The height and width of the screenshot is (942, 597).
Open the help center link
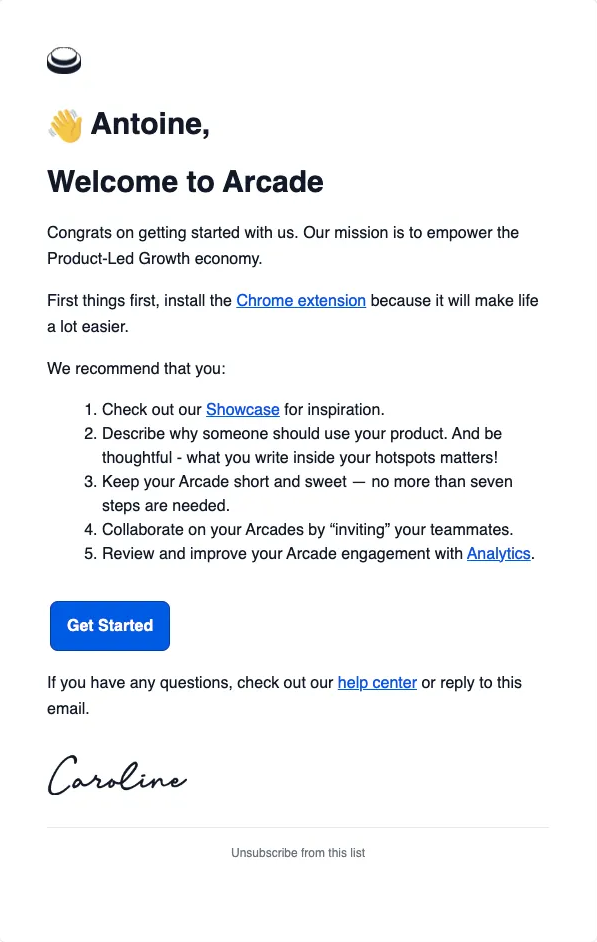(376, 682)
